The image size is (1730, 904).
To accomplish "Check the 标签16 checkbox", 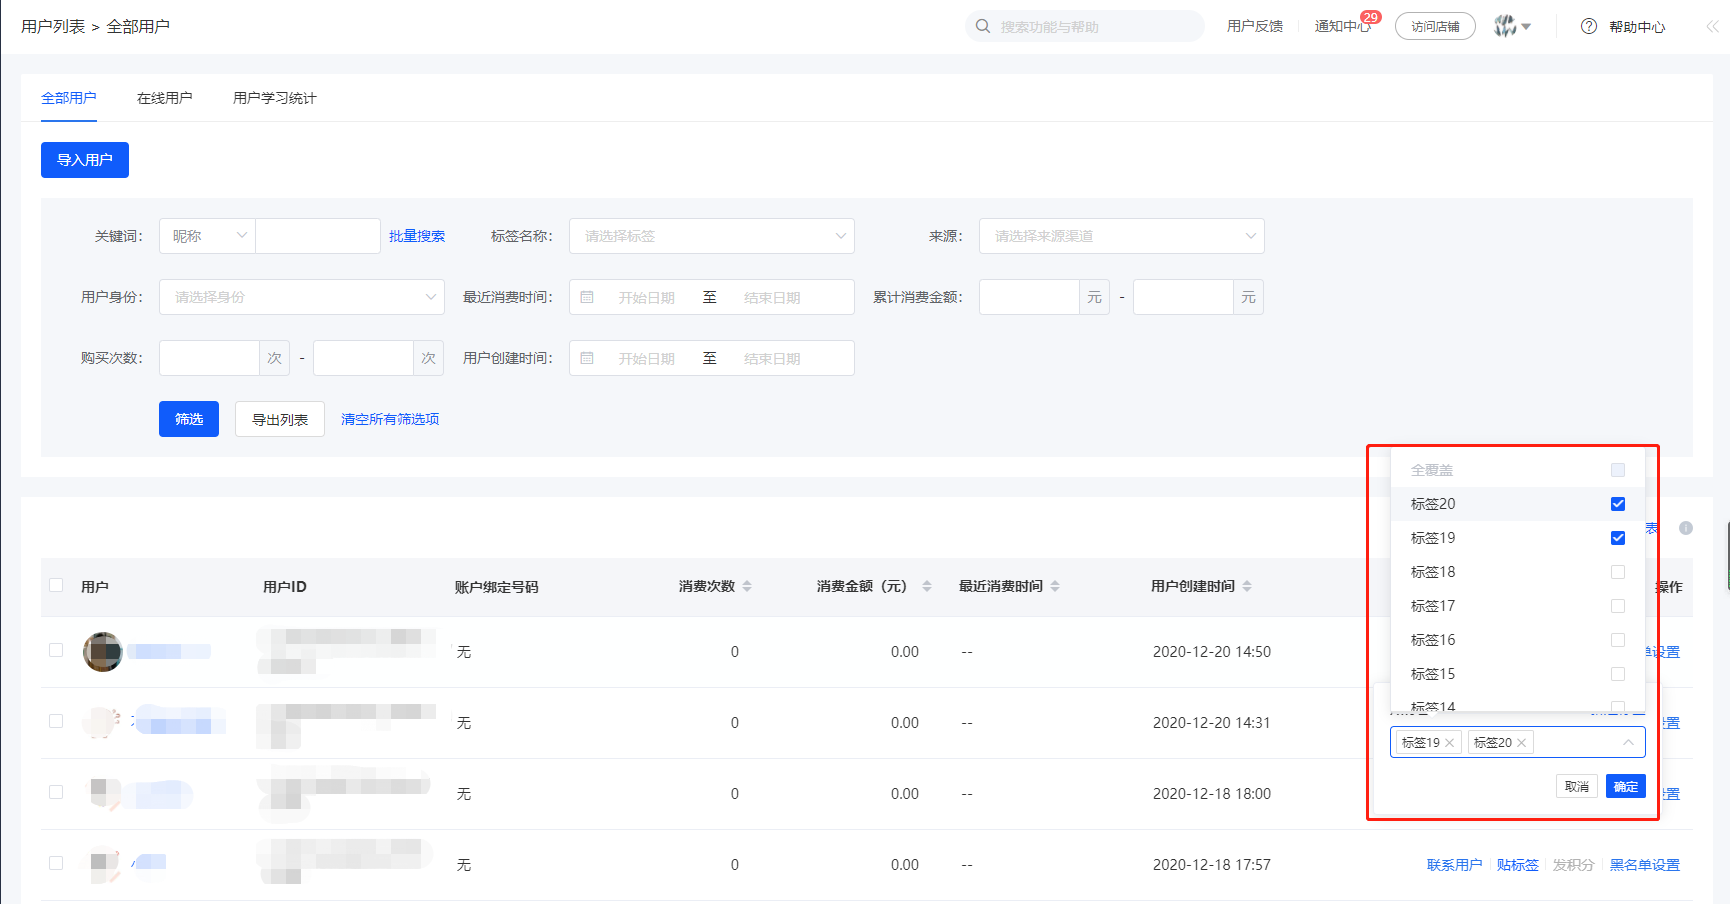I will (x=1618, y=640).
